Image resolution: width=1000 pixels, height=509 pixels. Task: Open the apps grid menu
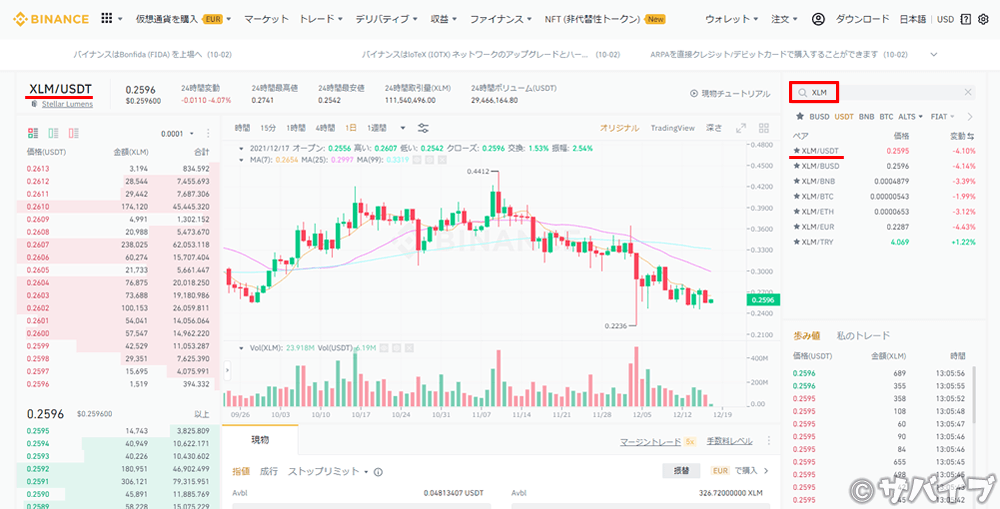coord(107,18)
